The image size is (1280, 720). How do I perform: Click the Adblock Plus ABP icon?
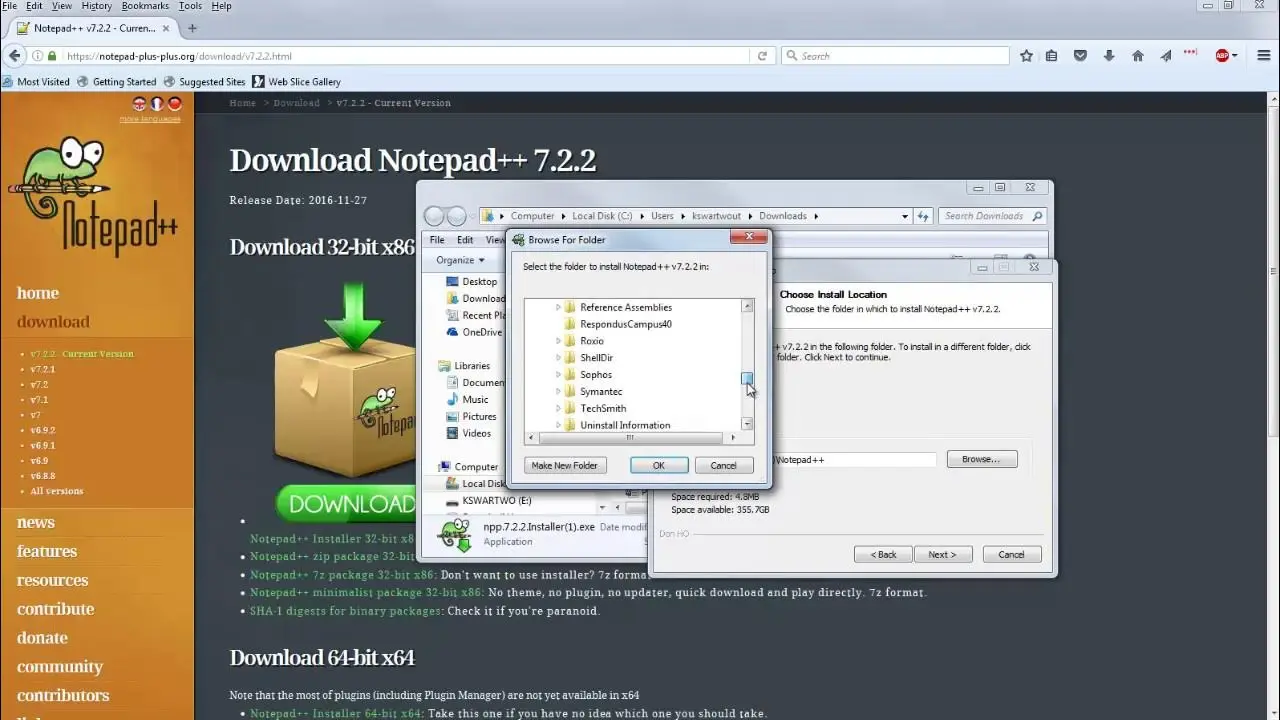(x=1222, y=56)
